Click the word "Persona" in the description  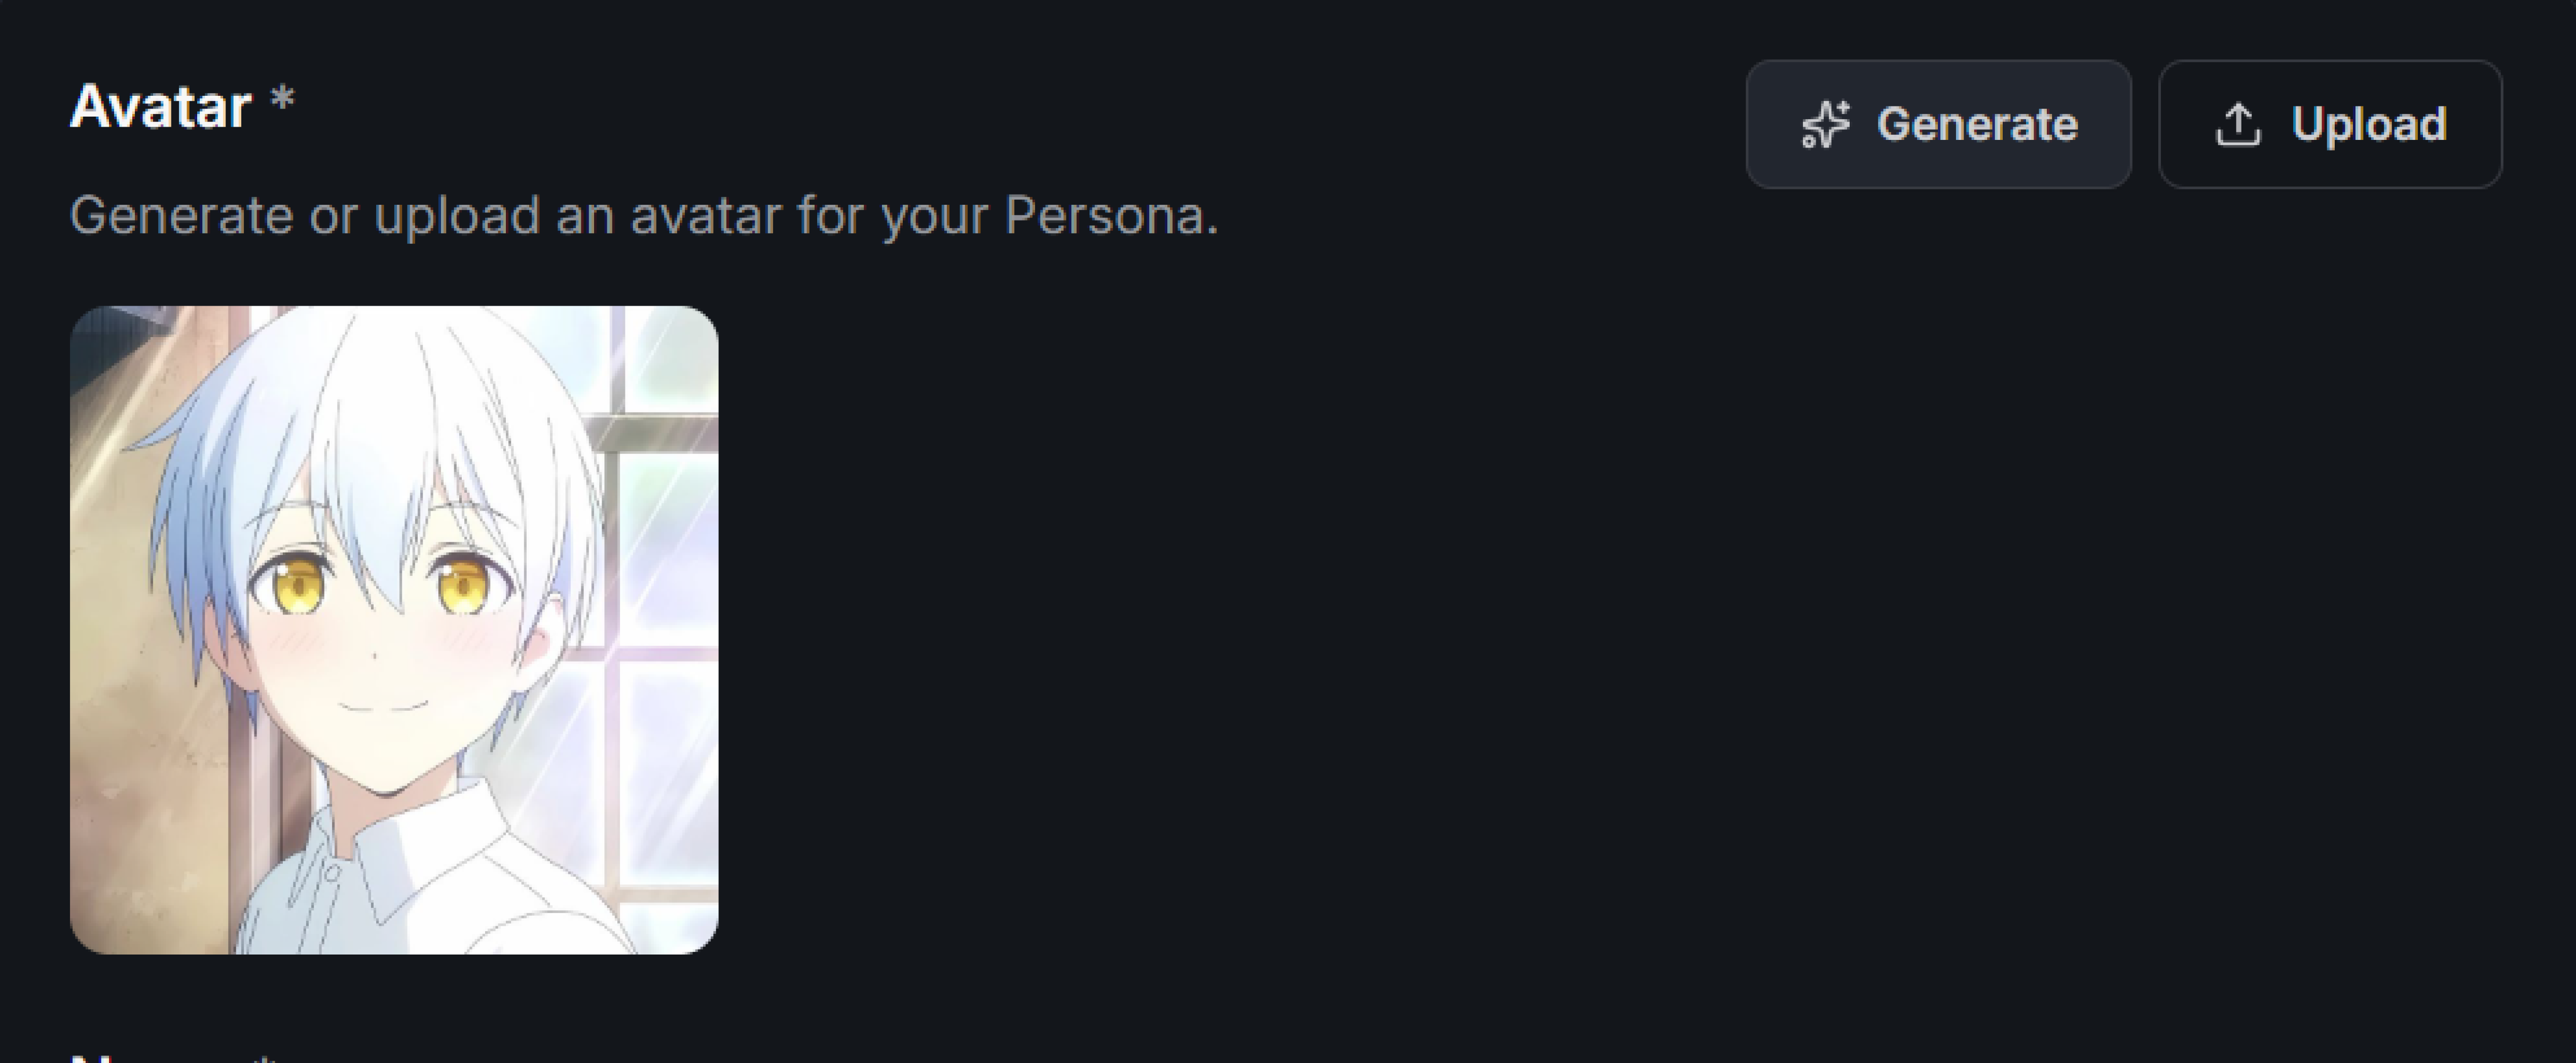click(1108, 215)
